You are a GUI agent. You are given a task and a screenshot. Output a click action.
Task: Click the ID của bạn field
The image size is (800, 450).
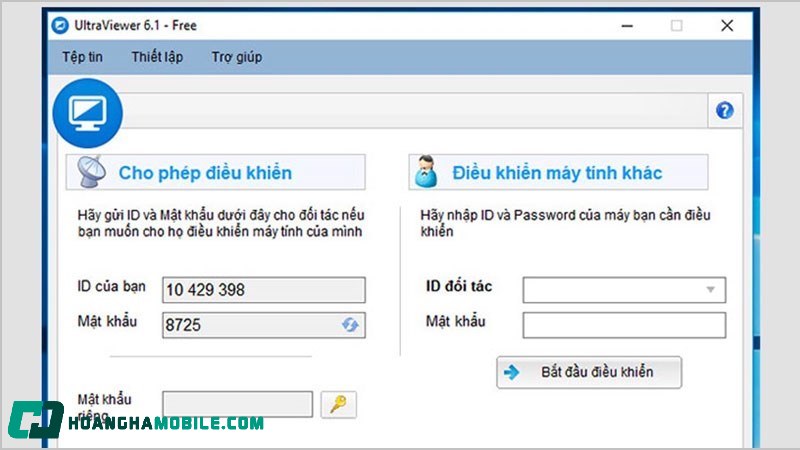pos(264,290)
